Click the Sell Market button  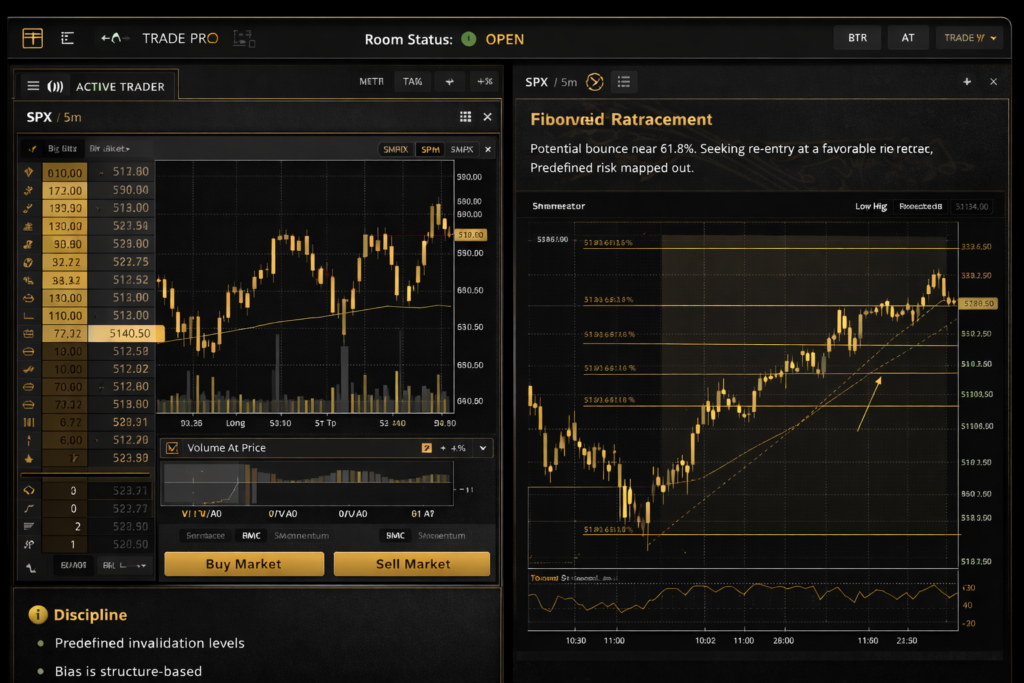(x=412, y=564)
